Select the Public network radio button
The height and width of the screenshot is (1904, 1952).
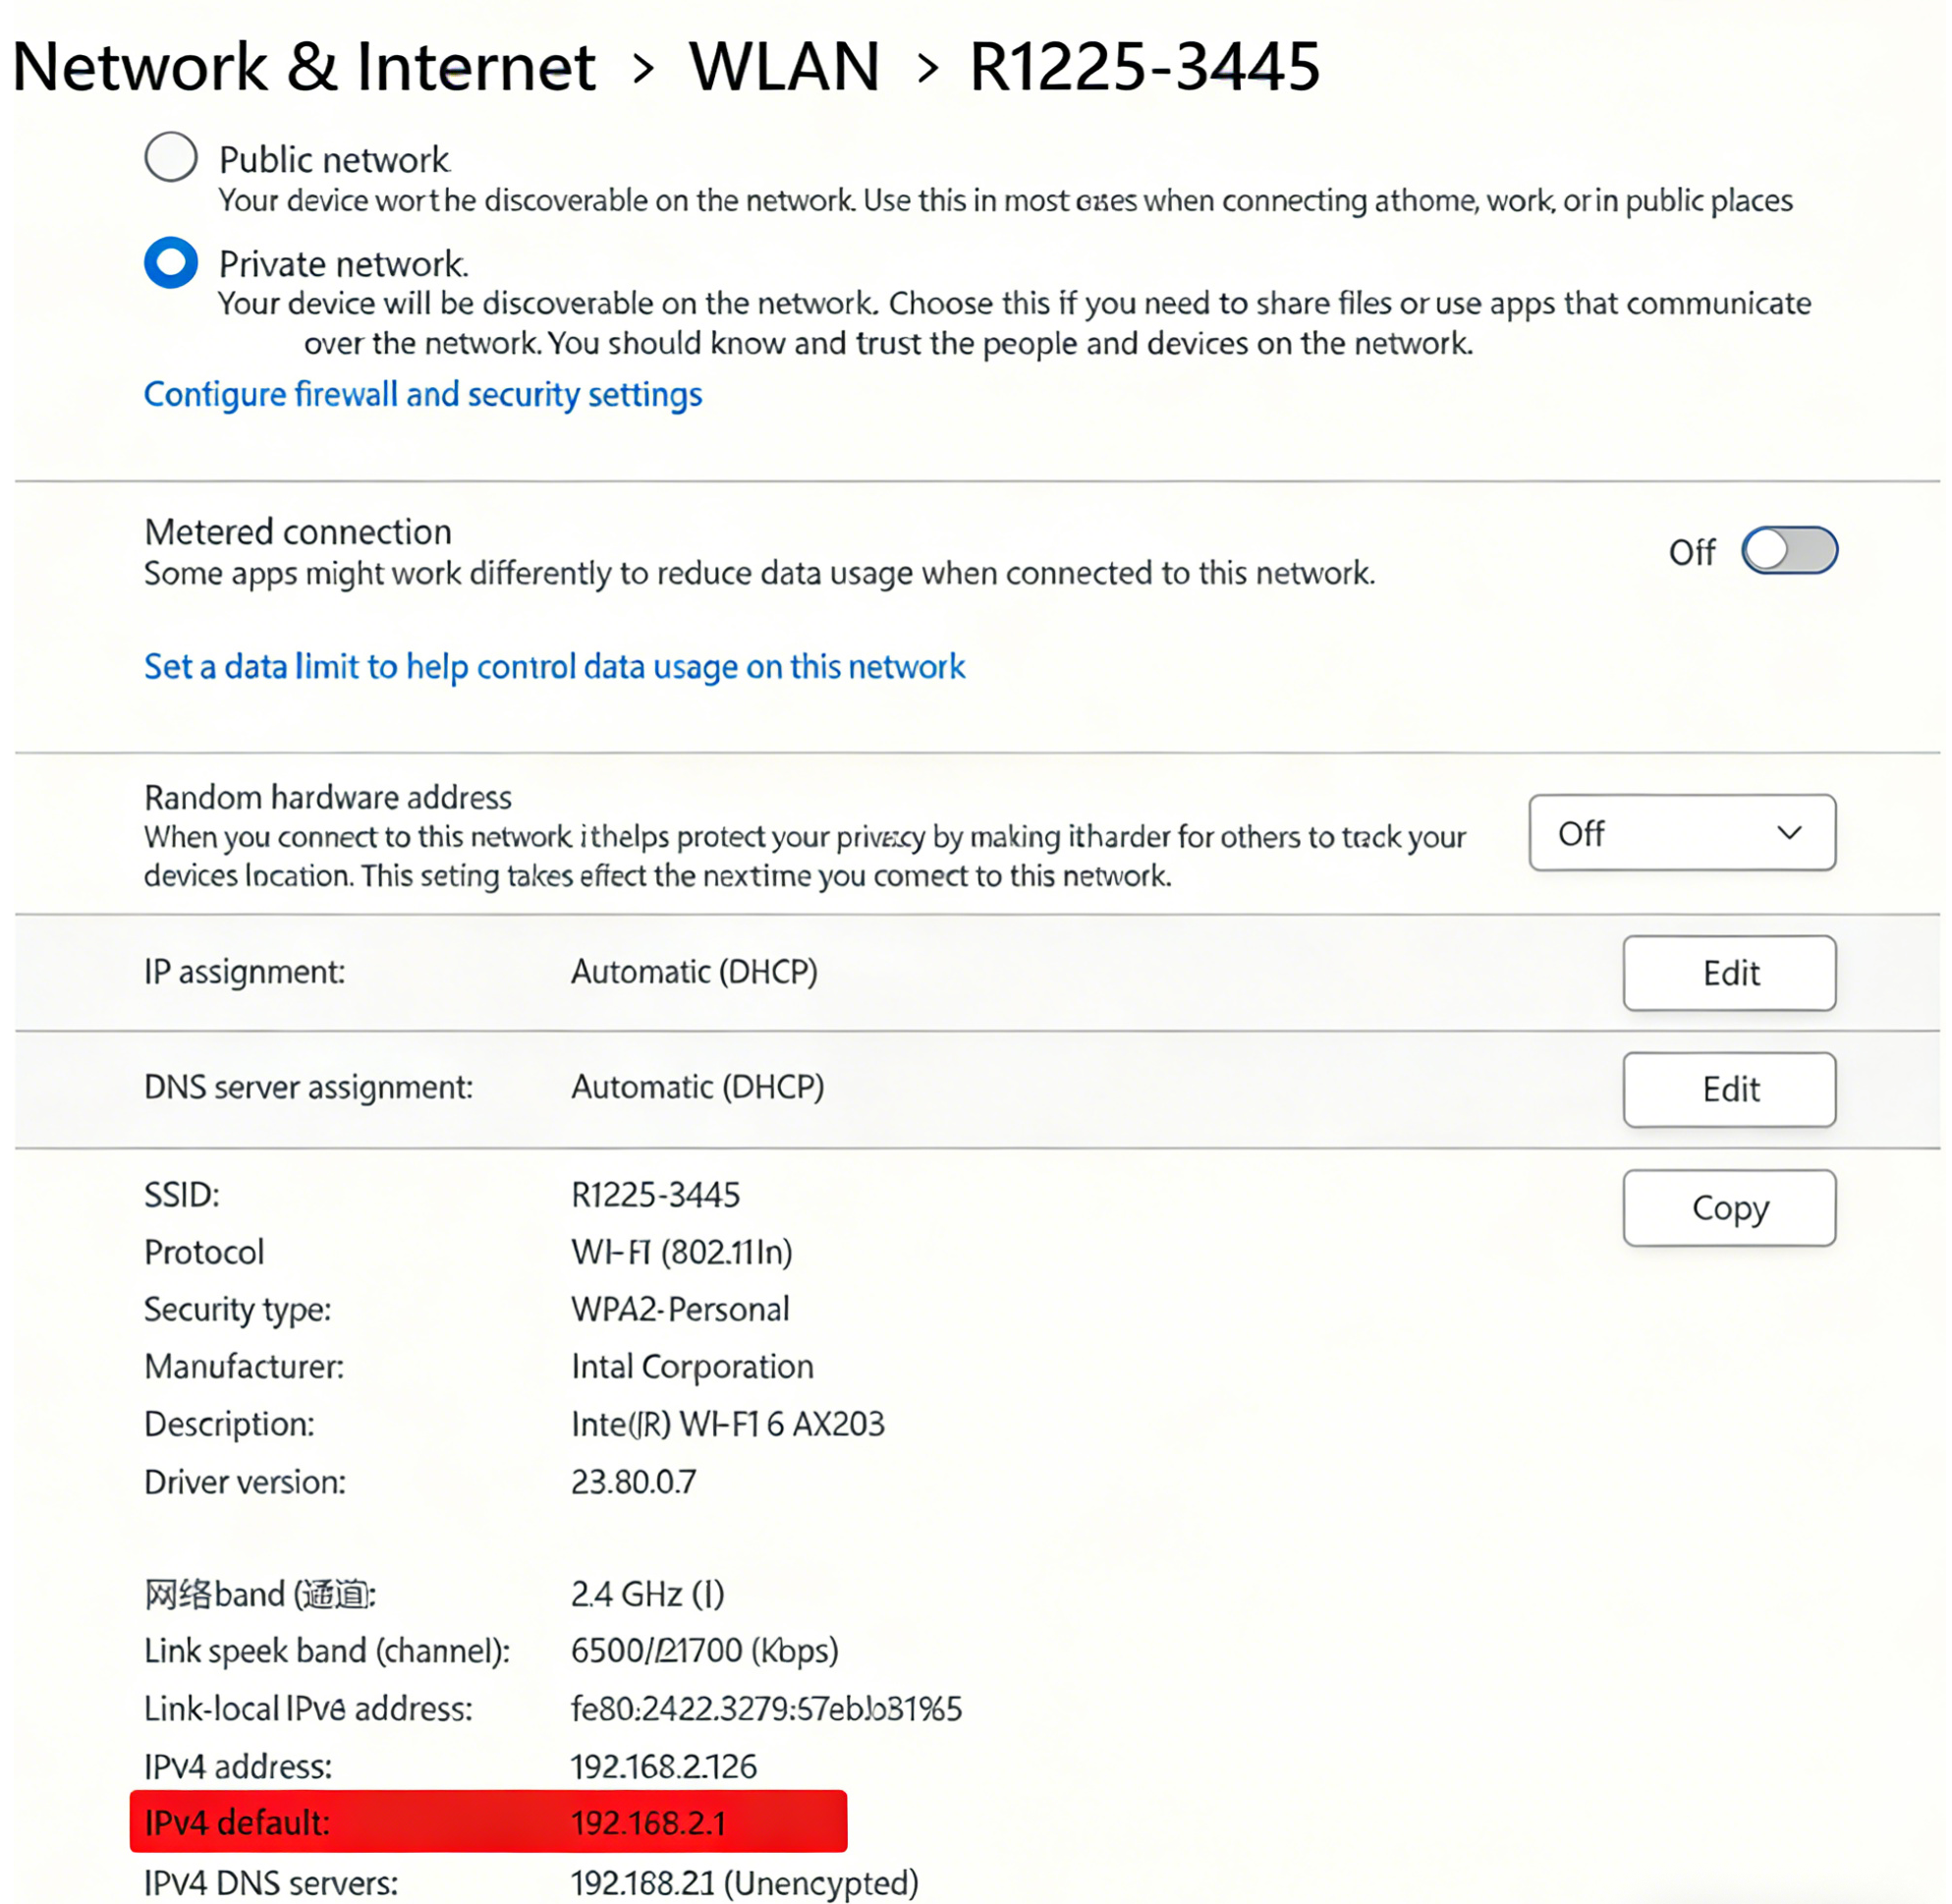(171, 157)
